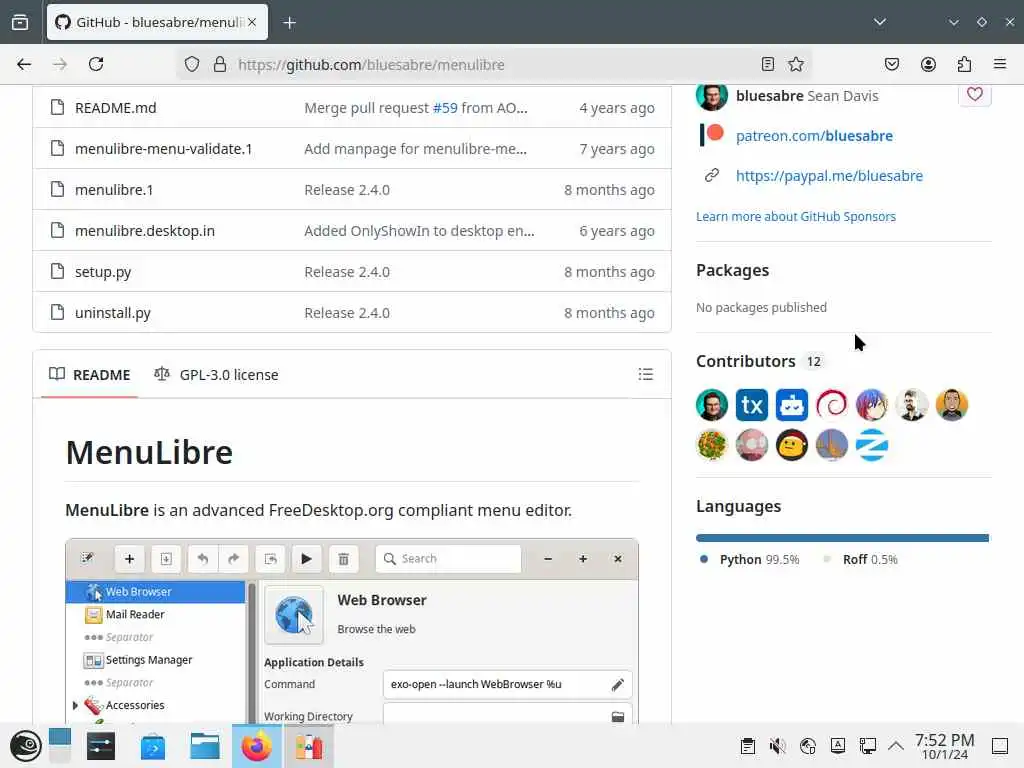Open patreon.com/bluesabre link
The image size is (1024, 768).
[814, 136]
